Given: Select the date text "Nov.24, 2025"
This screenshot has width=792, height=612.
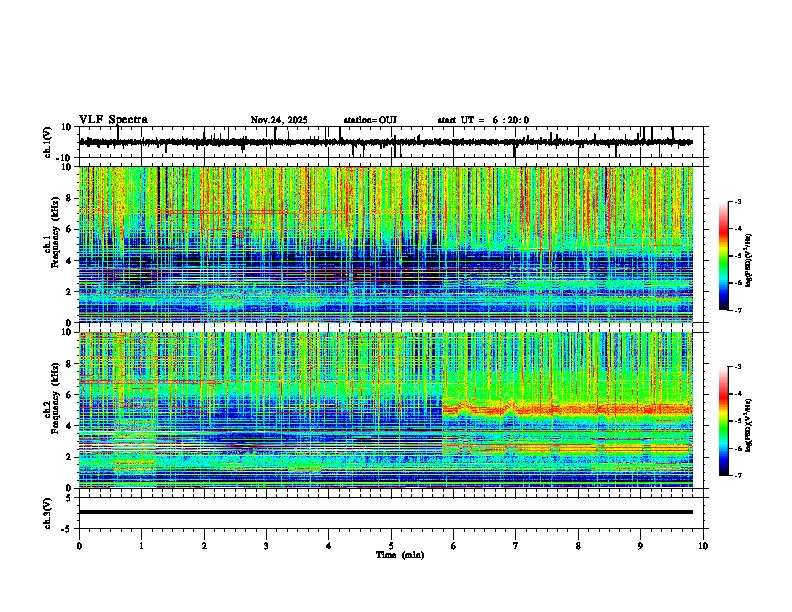Looking at the screenshot, I should 279,120.
